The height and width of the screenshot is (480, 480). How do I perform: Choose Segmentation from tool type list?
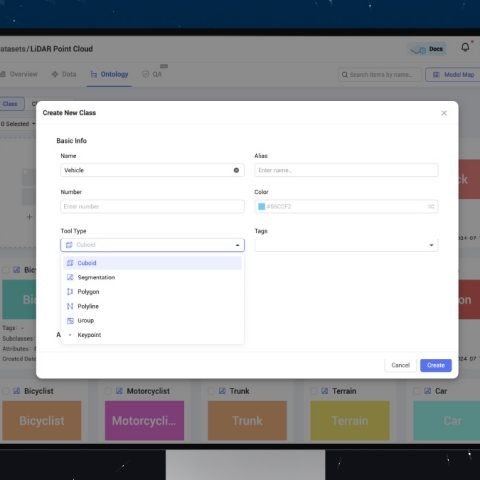tap(153, 277)
